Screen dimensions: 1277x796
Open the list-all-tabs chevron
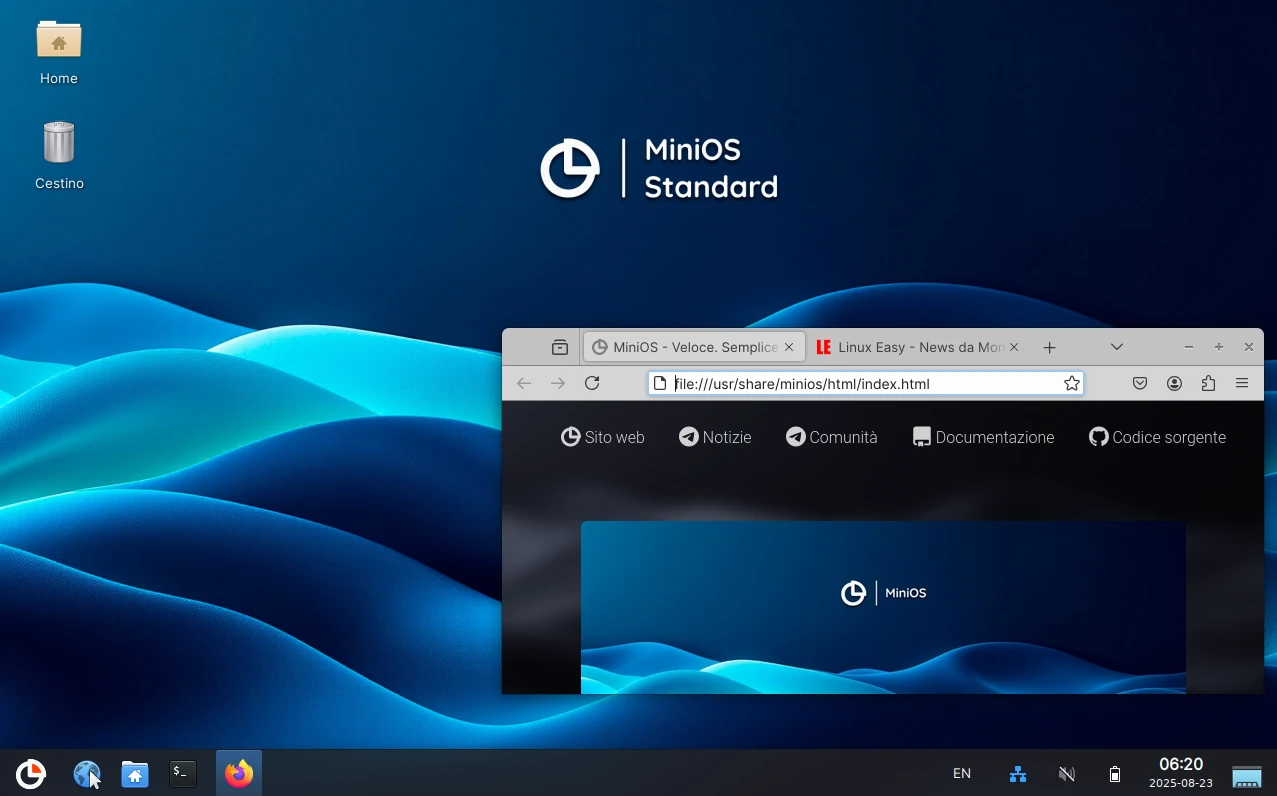coord(1116,347)
